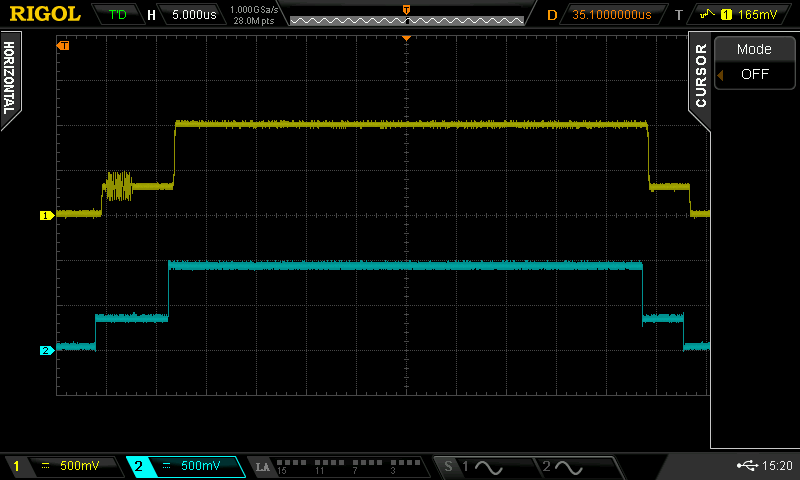The height and width of the screenshot is (480, 800).
Task: Click the cyan channel 2 ground marker
Action: click(x=45, y=350)
